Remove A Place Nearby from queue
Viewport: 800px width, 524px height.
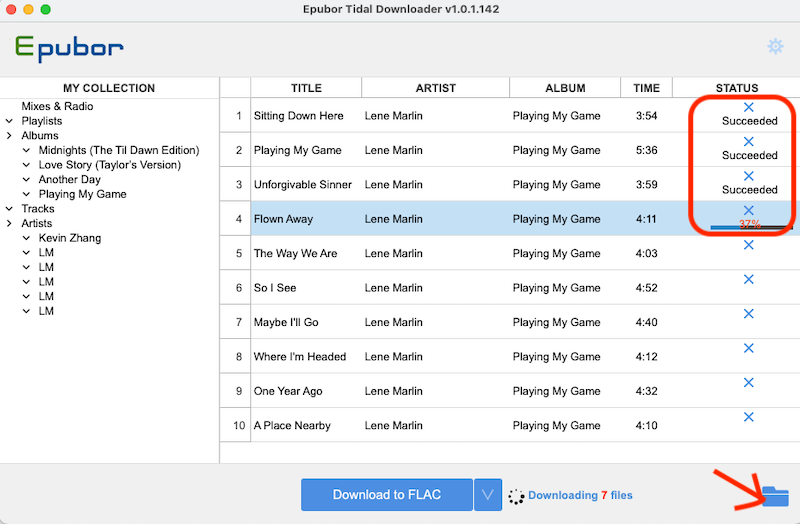point(748,417)
